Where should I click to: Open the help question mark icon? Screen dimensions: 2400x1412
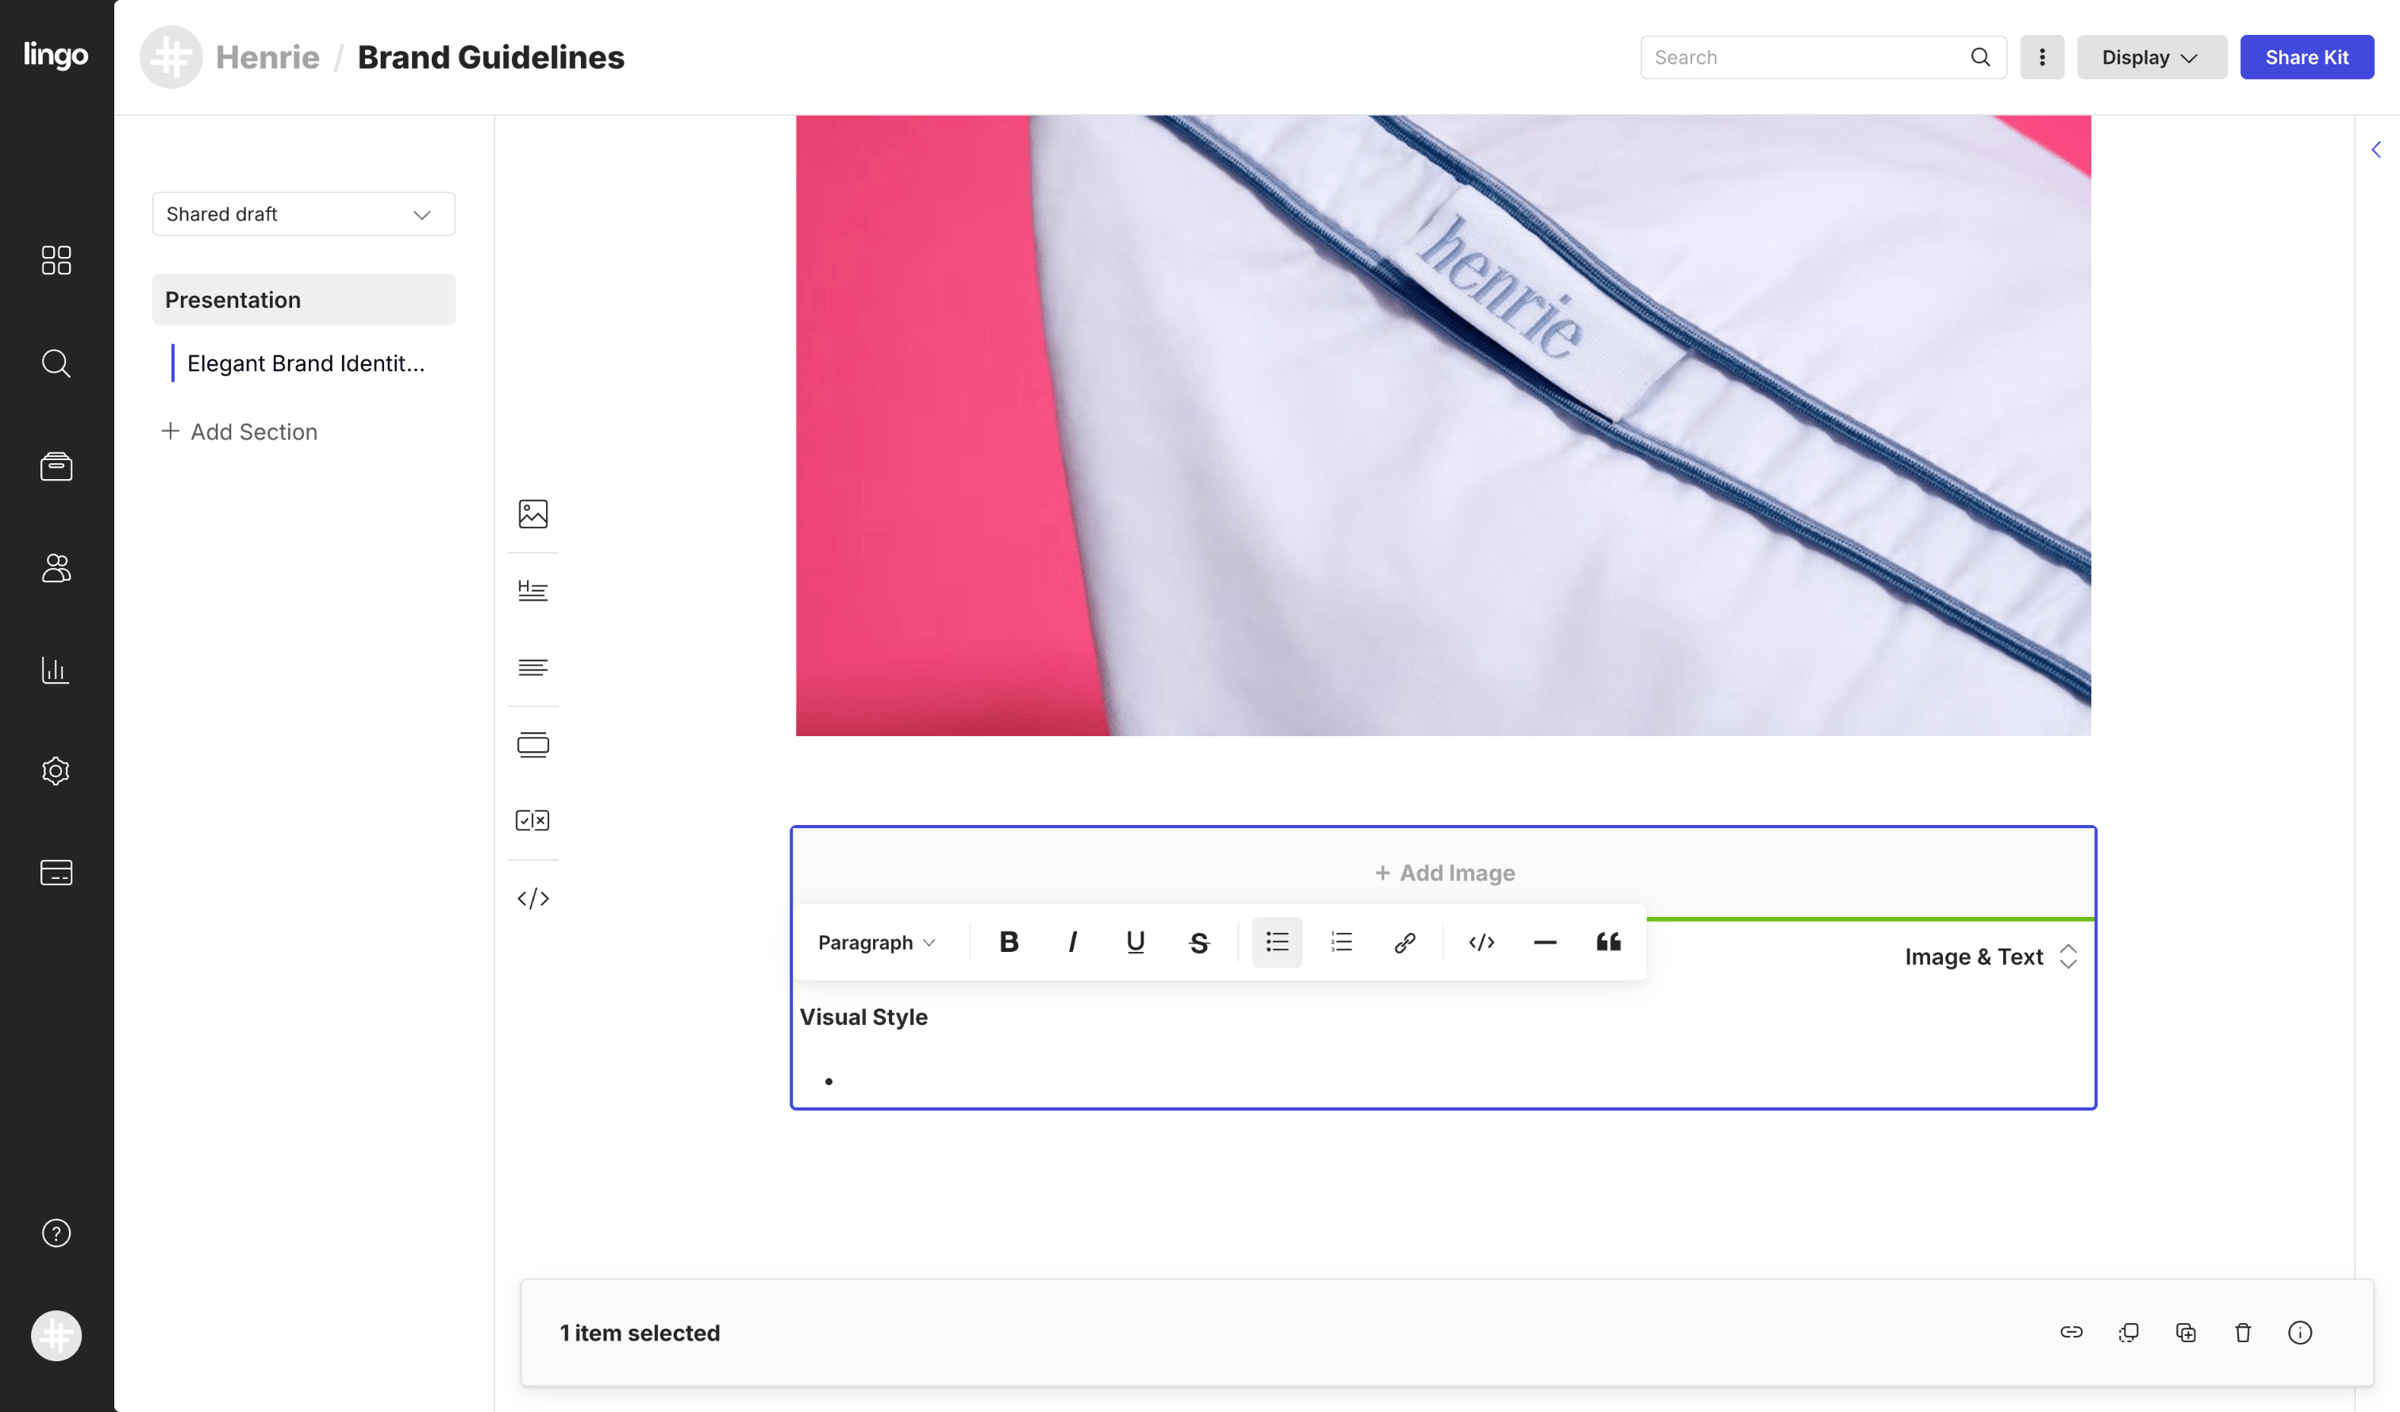[56, 1233]
